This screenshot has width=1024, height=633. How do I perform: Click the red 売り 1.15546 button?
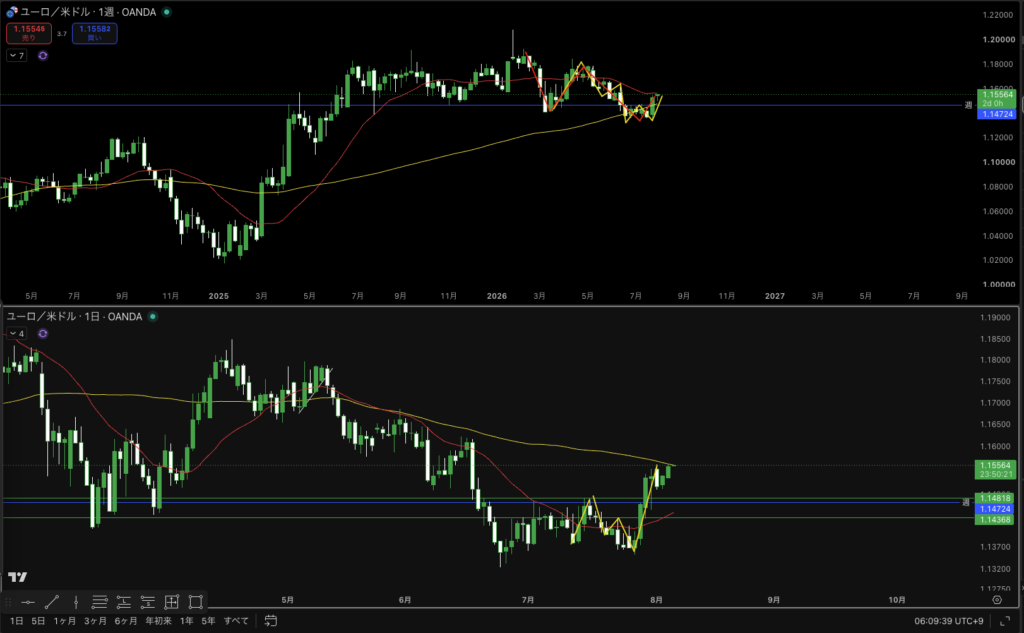(29, 33)
